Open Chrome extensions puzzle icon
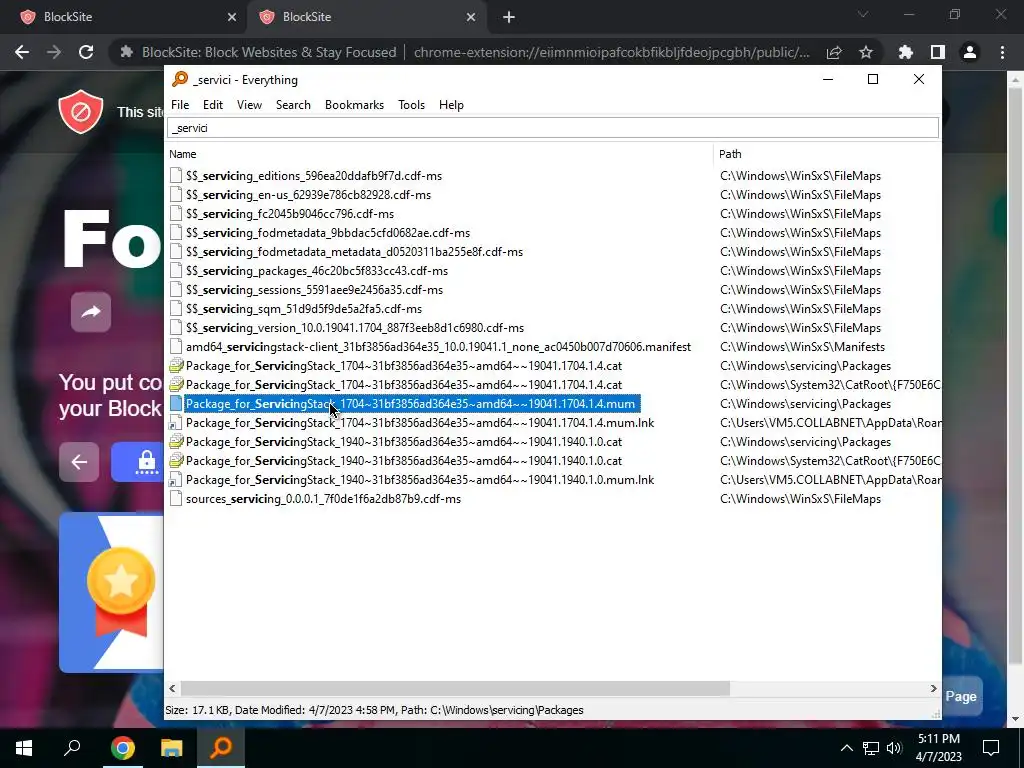The height and width of the screenshot is (768, 1024). pos(906,52)
